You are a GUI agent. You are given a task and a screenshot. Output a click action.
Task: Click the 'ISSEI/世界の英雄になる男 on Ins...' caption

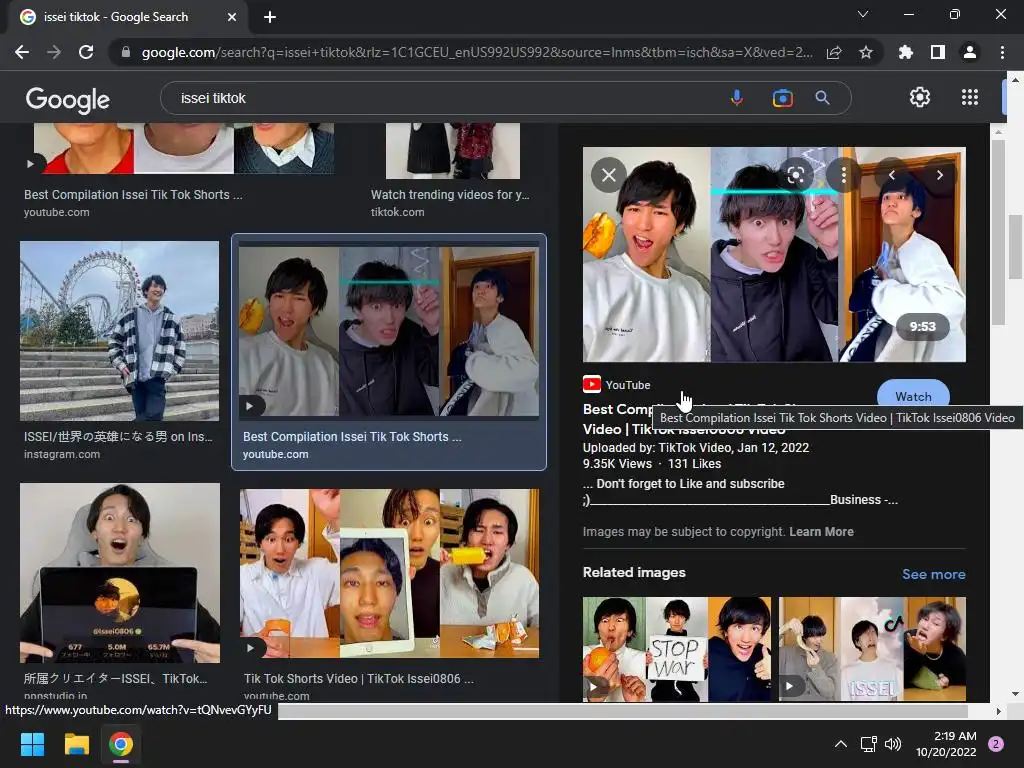(118, 436)
